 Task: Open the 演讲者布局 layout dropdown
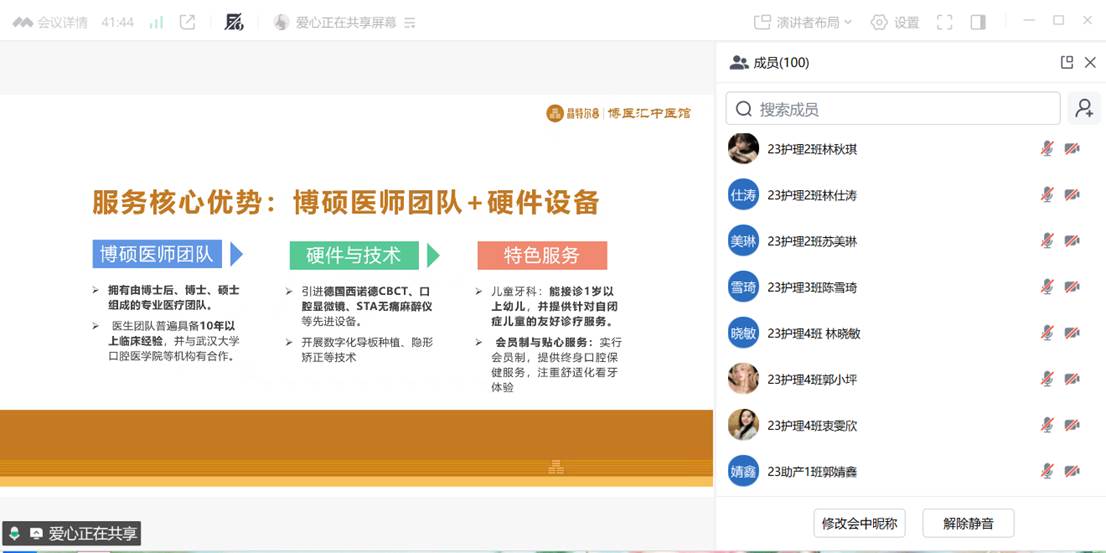(803, 23)
